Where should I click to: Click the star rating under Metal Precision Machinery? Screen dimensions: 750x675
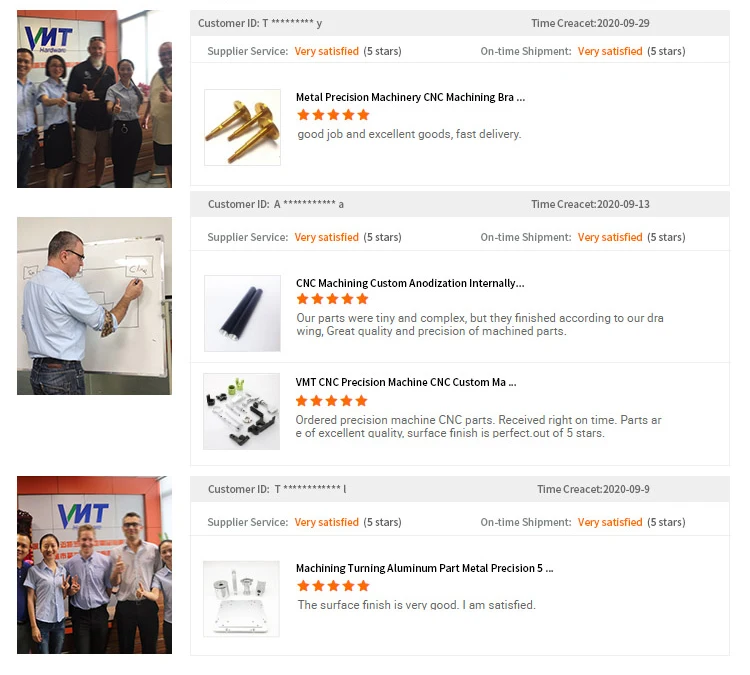tap(333, 115)
